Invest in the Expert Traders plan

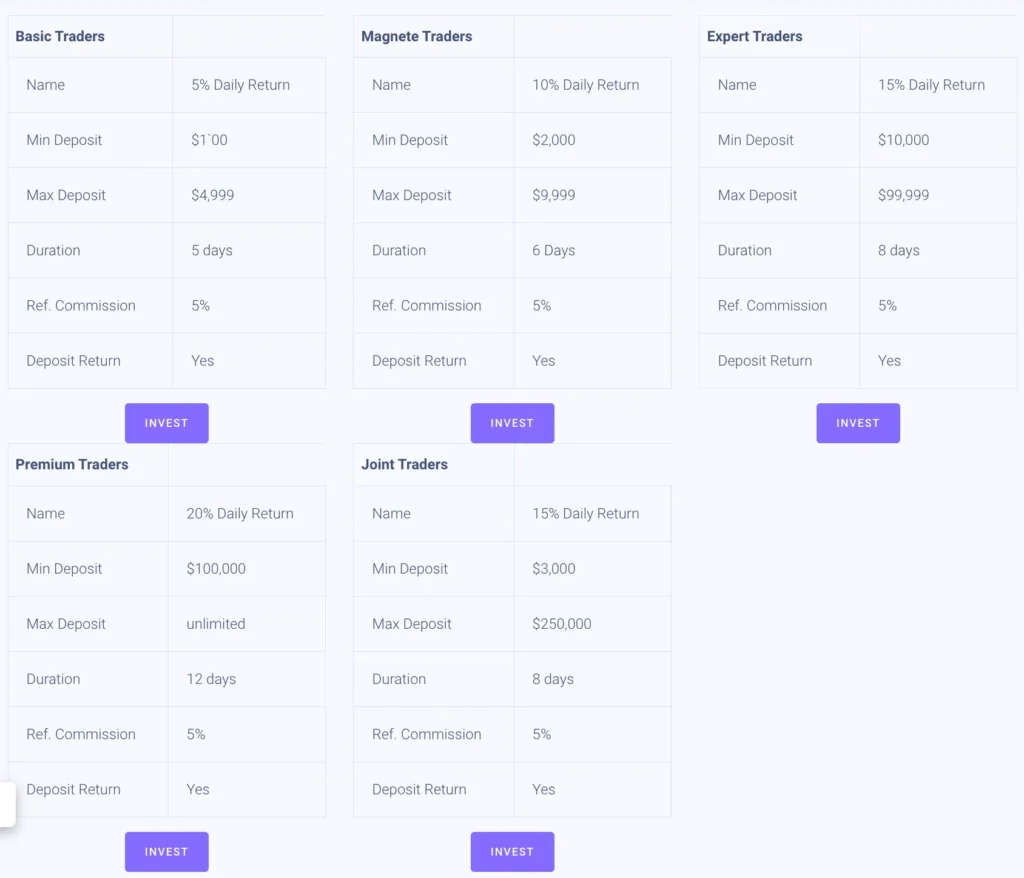tap(857, 423)
